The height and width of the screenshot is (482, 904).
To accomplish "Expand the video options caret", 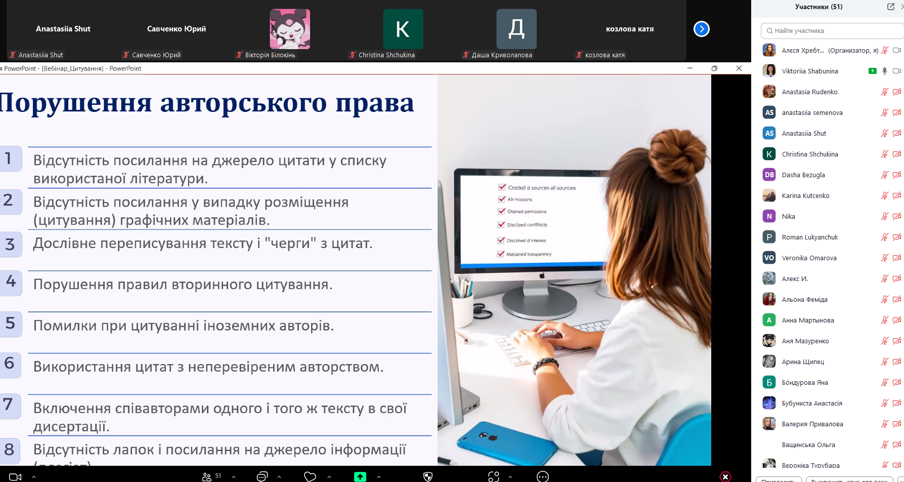I will pyautogui.click(x=33, y=477).
